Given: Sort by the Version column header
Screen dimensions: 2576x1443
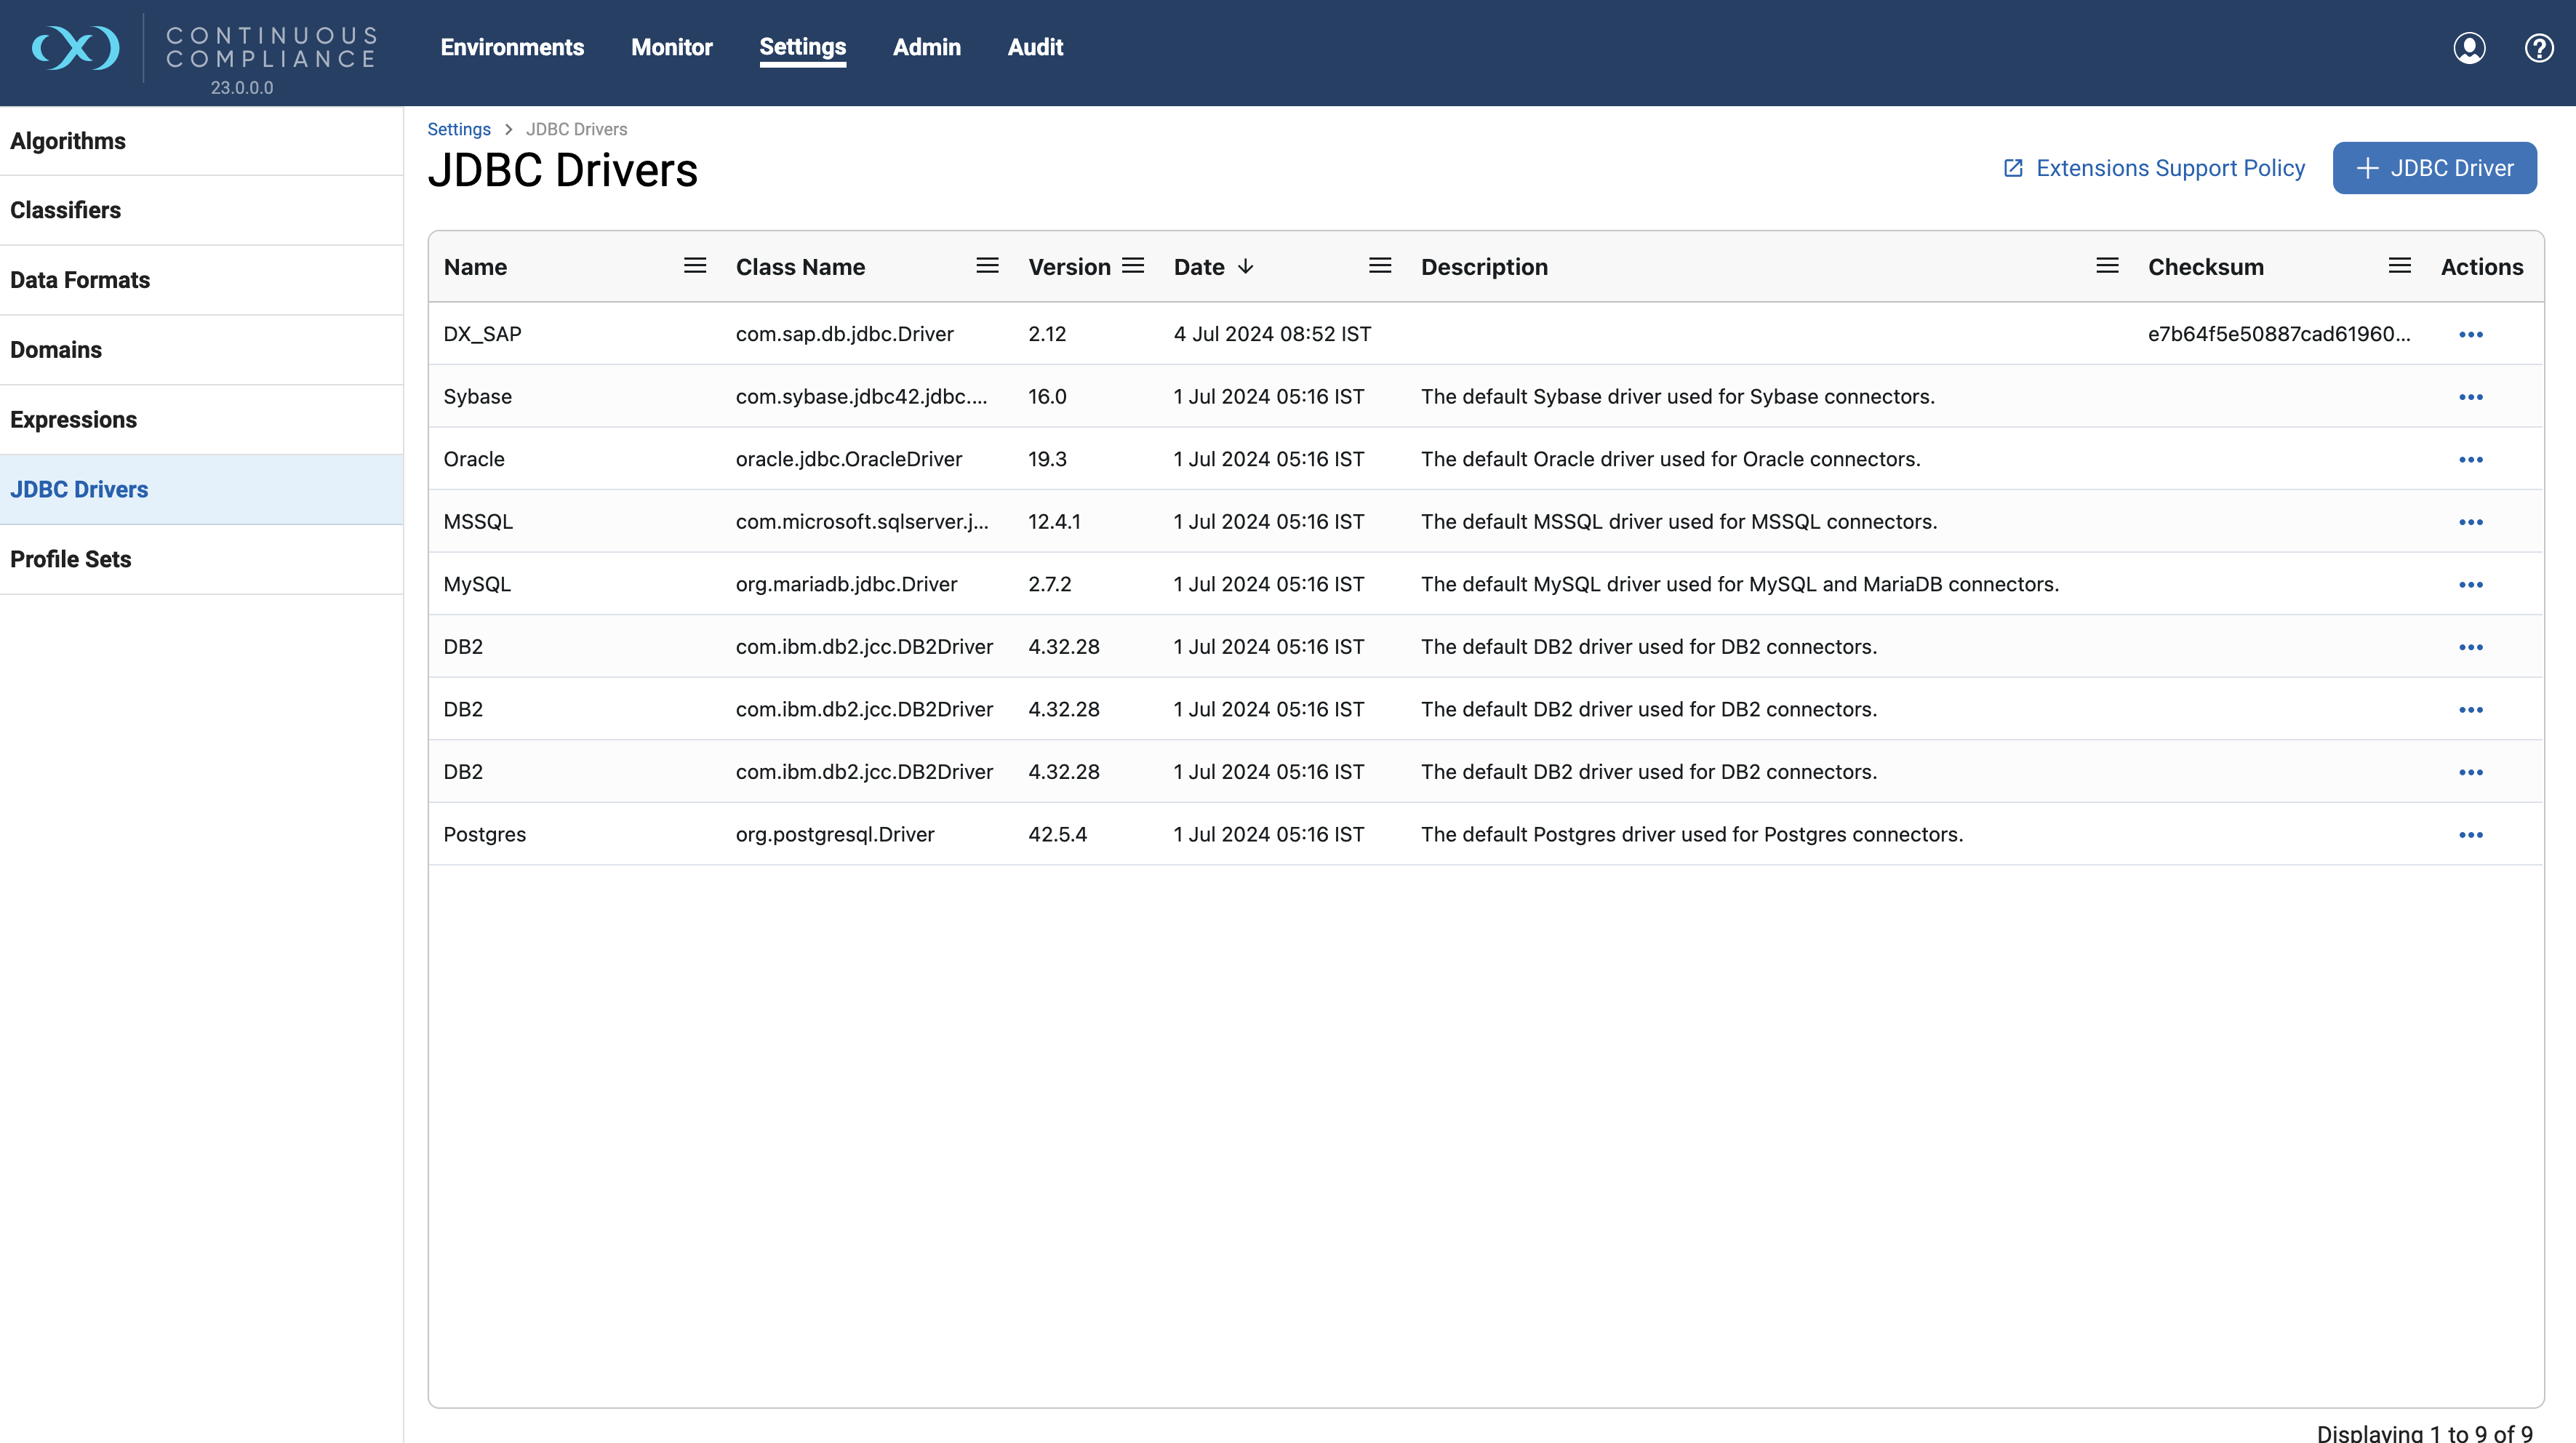Looking at the screenshot, I should pyautogui.click(x=1069, y=267).
